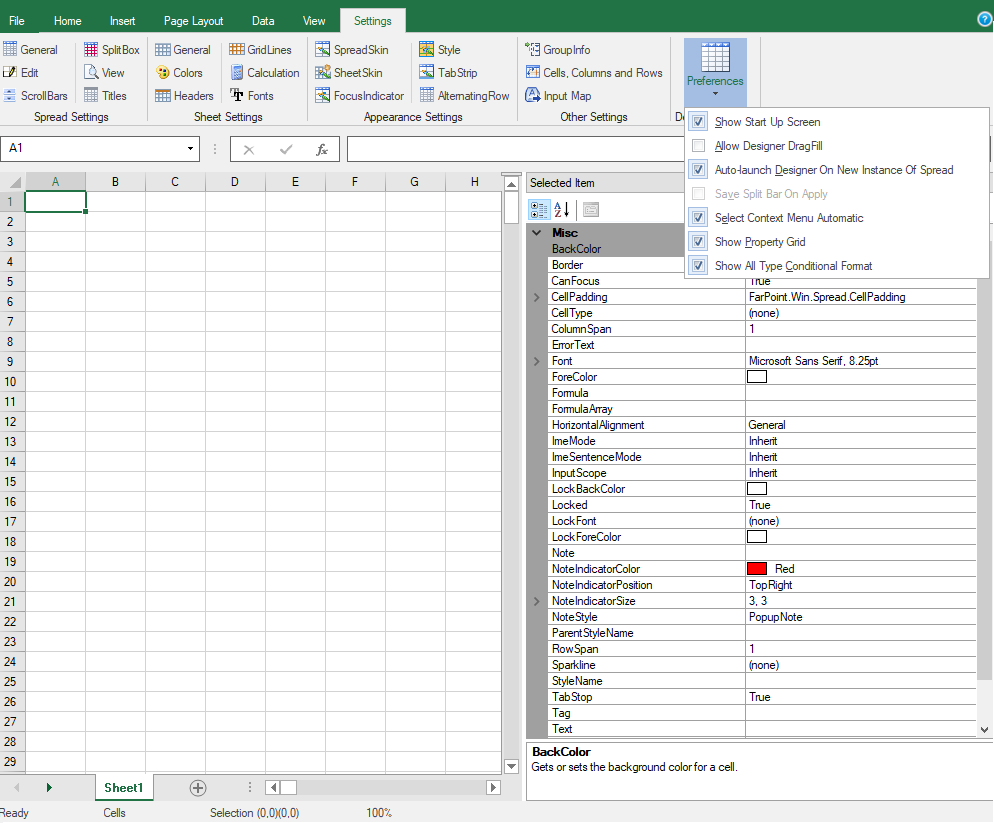Open the View spread settings
This screenshot has height=823, width=994.
[105, 72]
